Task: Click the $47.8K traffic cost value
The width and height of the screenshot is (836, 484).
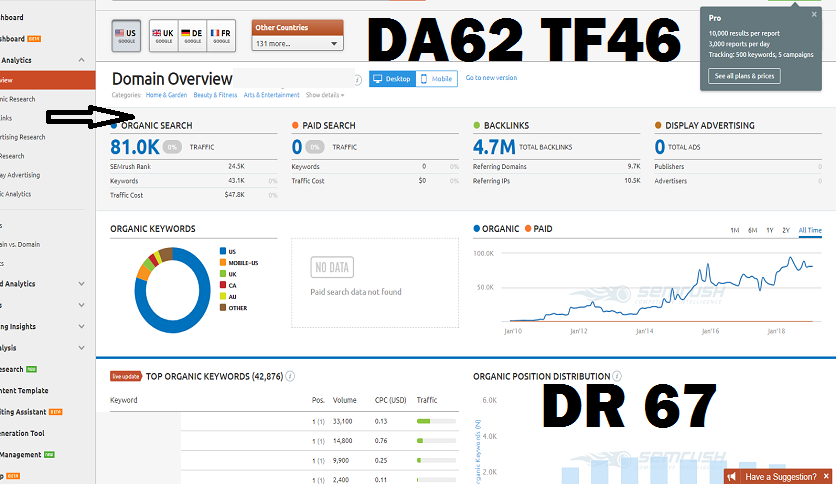Action: pyautogui.click(x=235, y=195)
